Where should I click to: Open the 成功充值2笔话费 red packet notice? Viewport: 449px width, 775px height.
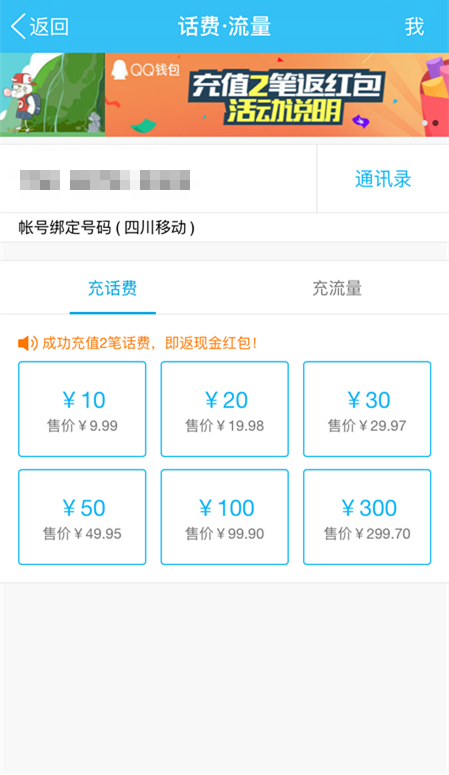click(149, 343)
